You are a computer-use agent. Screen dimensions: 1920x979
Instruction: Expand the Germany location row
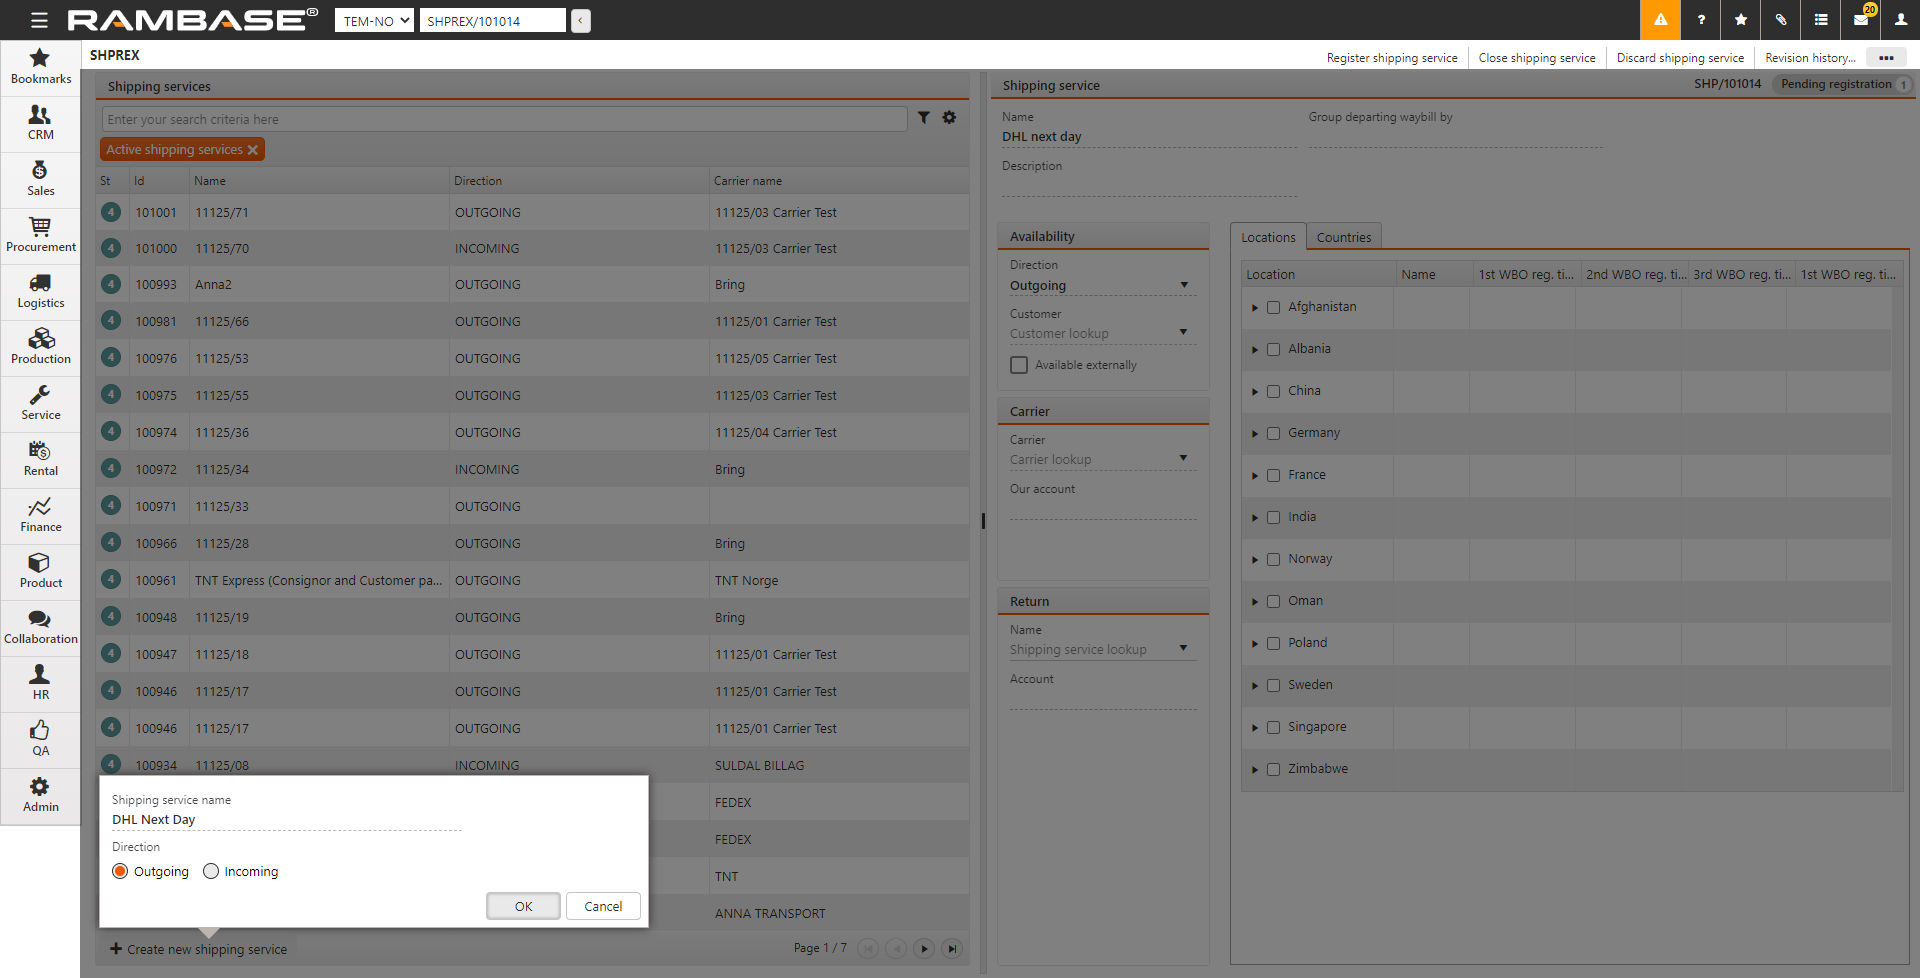[1255, 434]
